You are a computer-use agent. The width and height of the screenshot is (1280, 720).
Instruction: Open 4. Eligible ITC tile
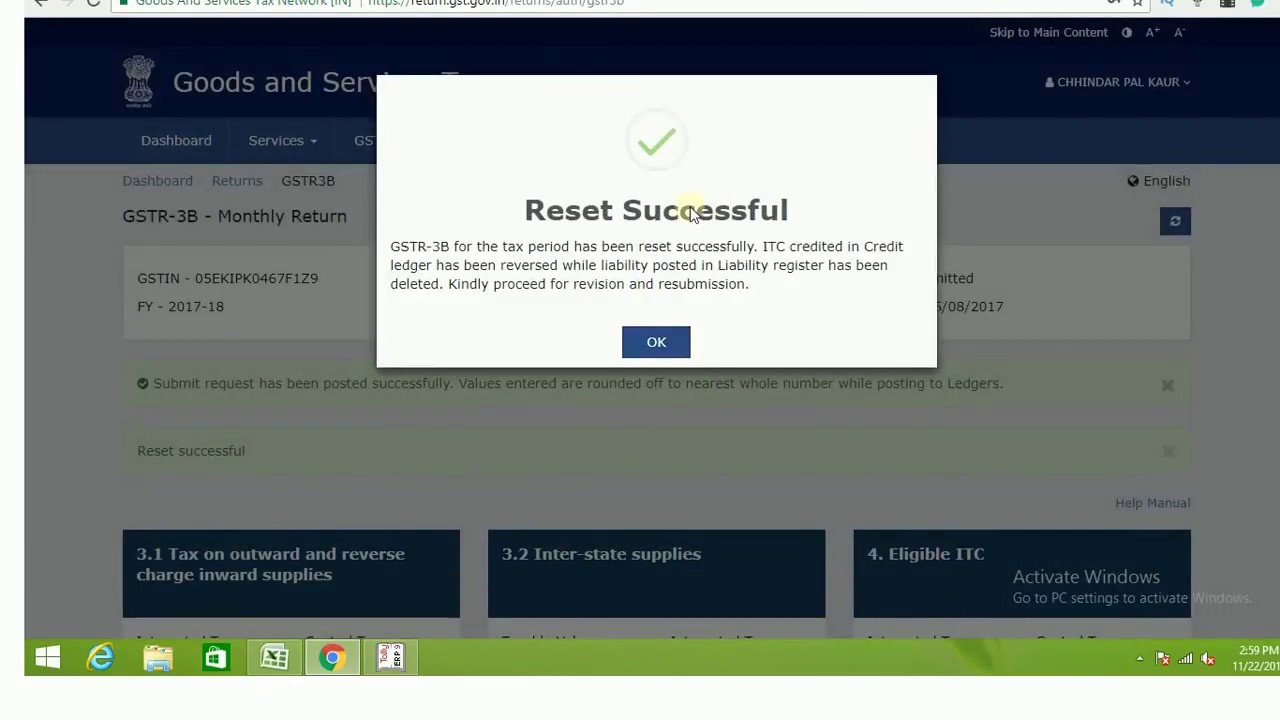pyautogui.click(x=1021, y=573)
